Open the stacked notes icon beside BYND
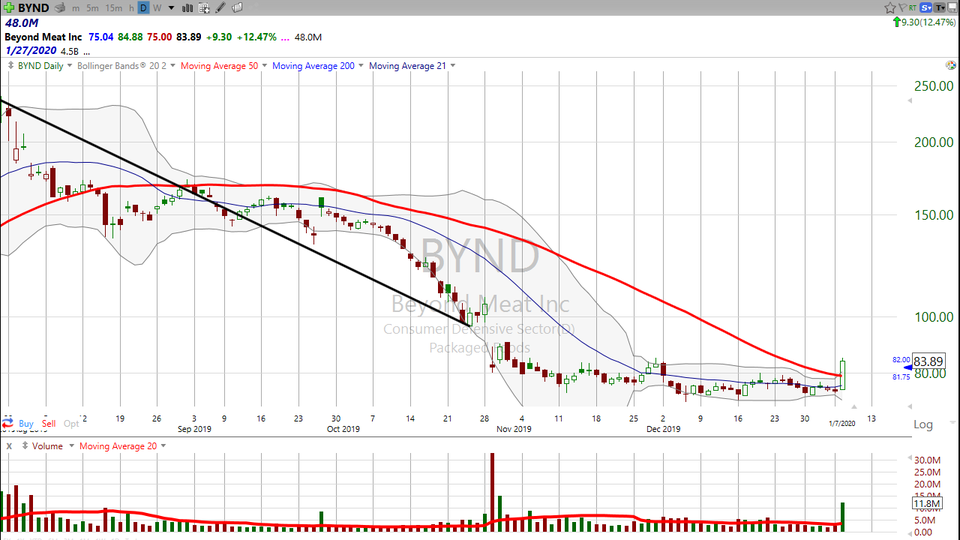 [59, 7]
